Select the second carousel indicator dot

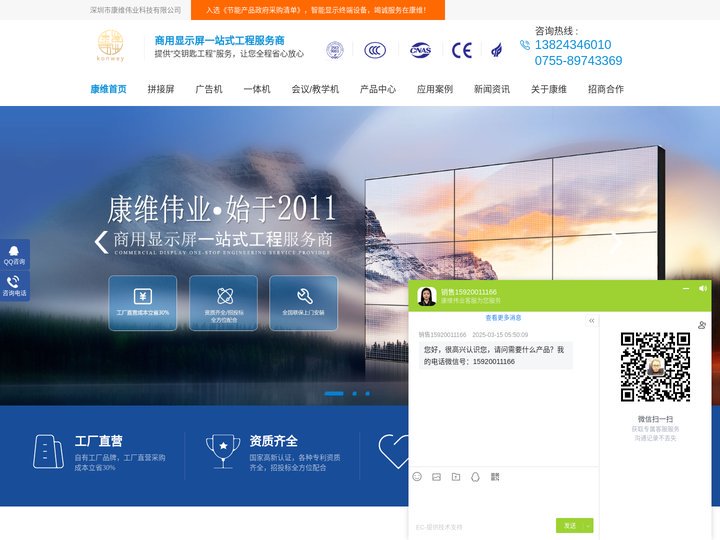[354, 394]
